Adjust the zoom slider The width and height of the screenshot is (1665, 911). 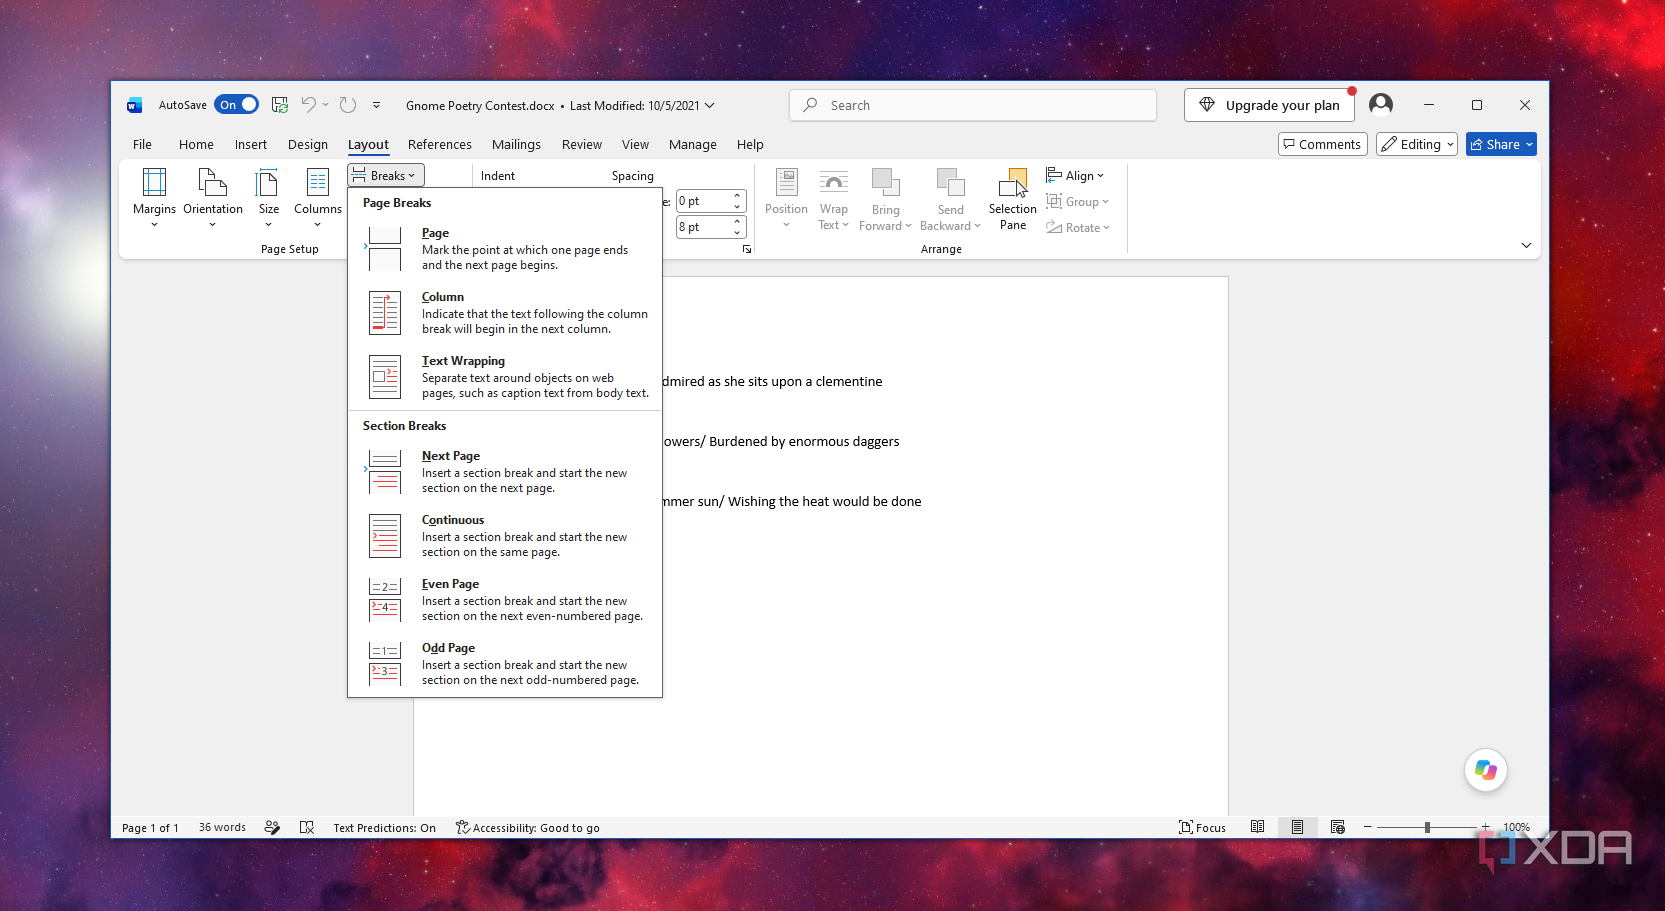coord(1426,827)
